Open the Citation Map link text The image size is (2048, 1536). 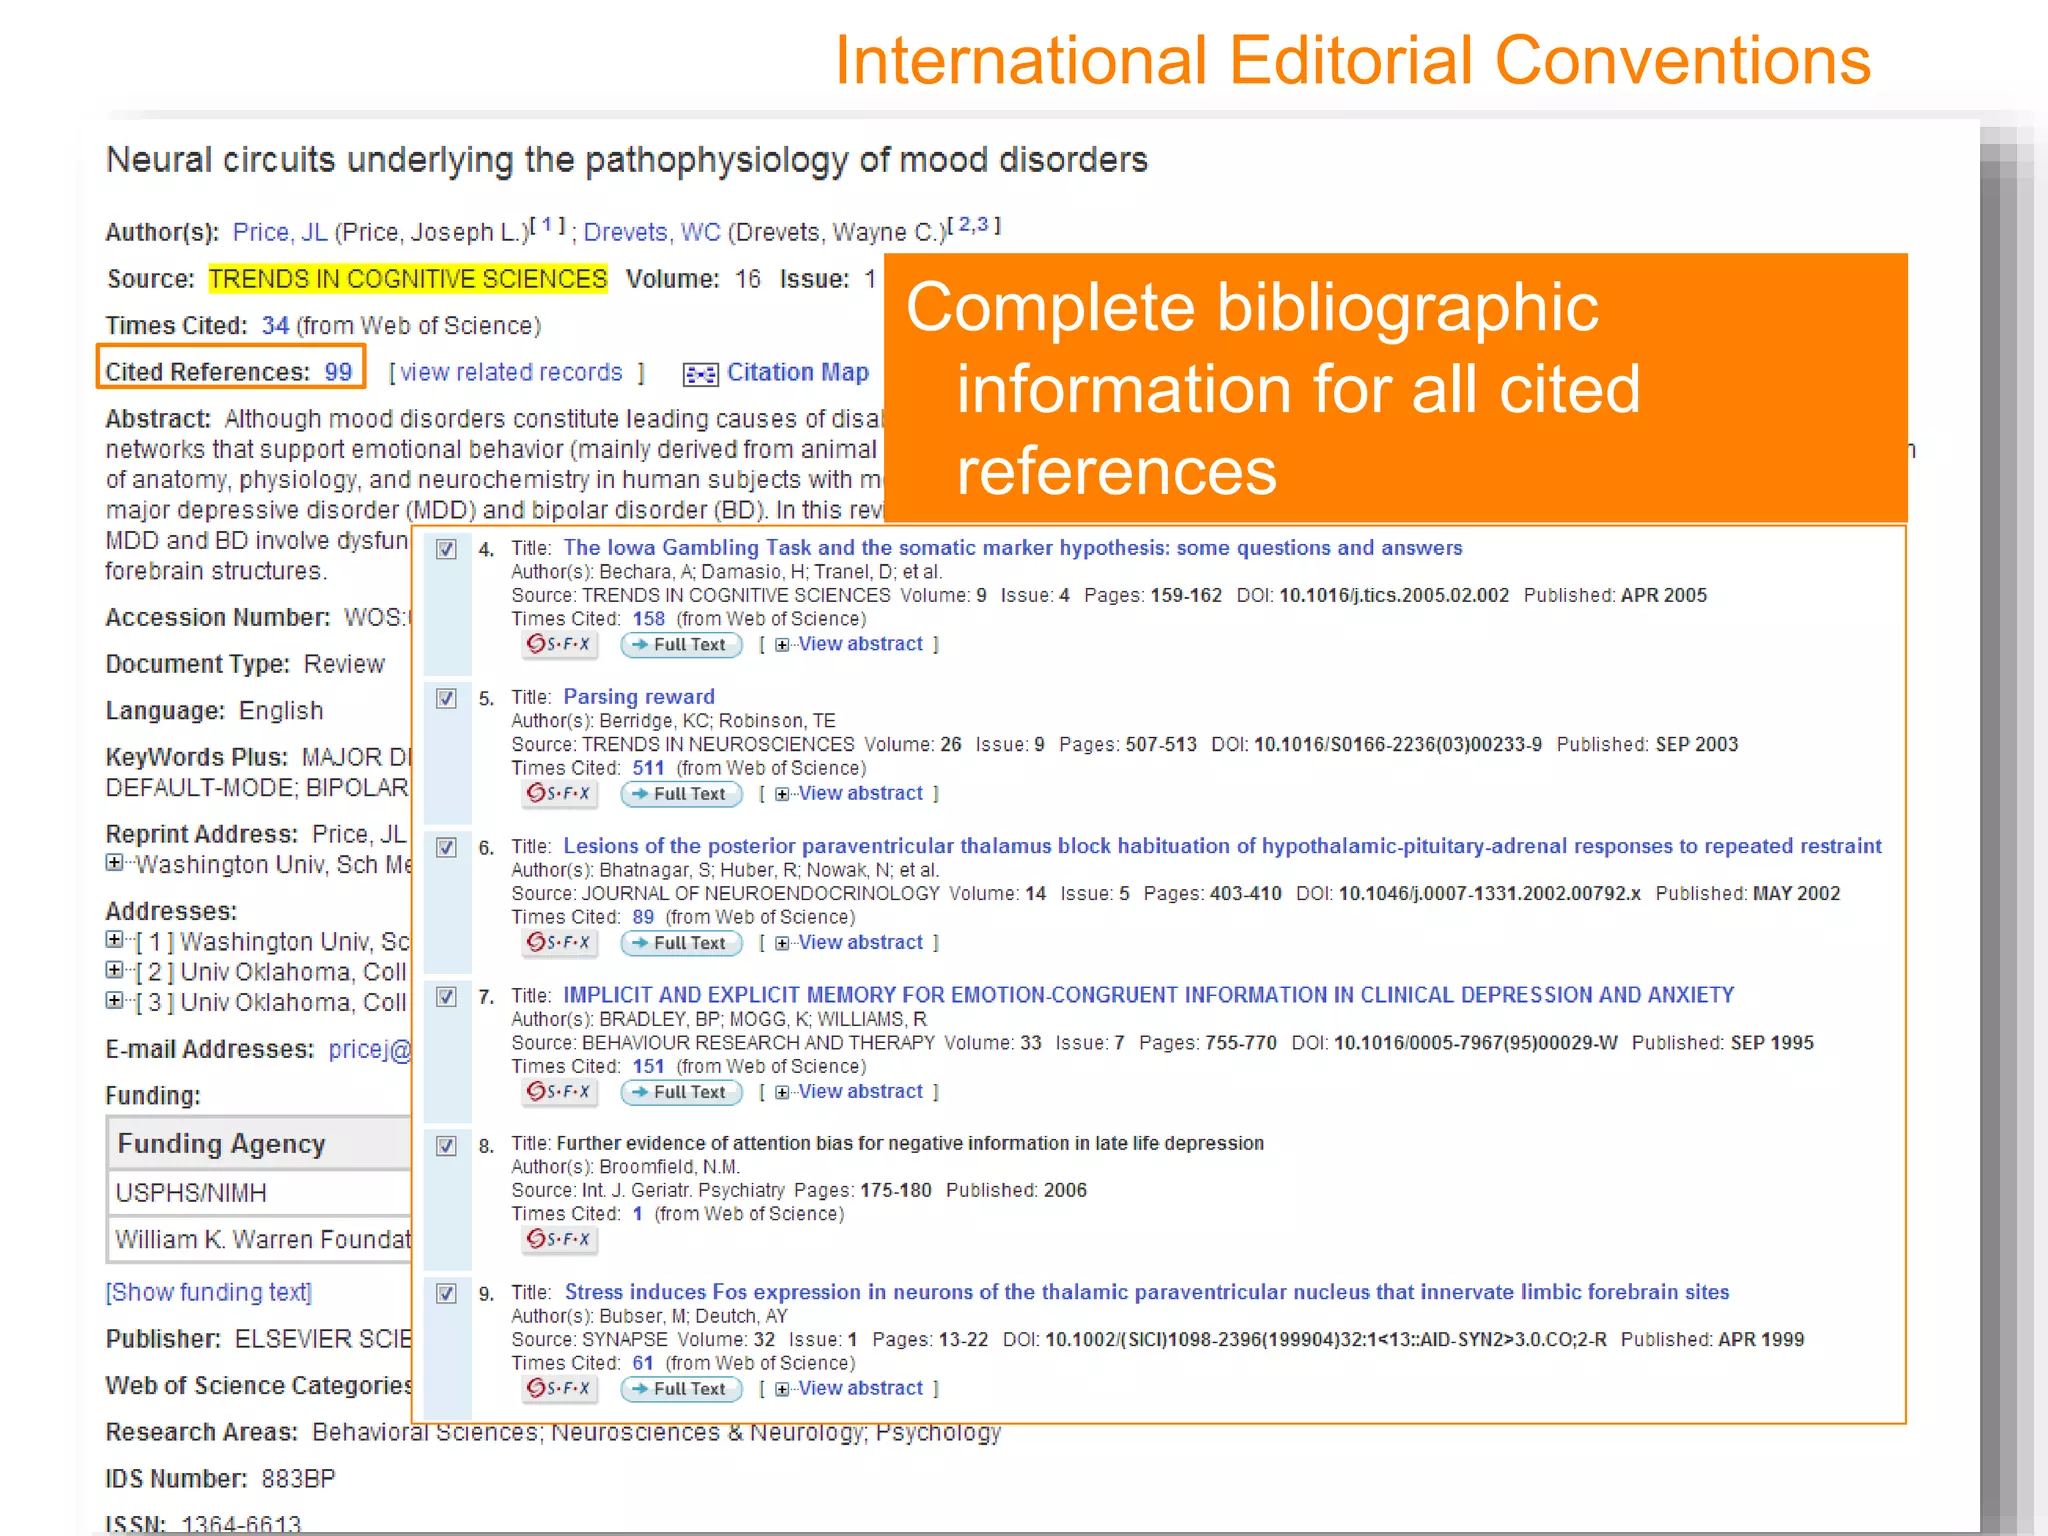tap(798, 372)
